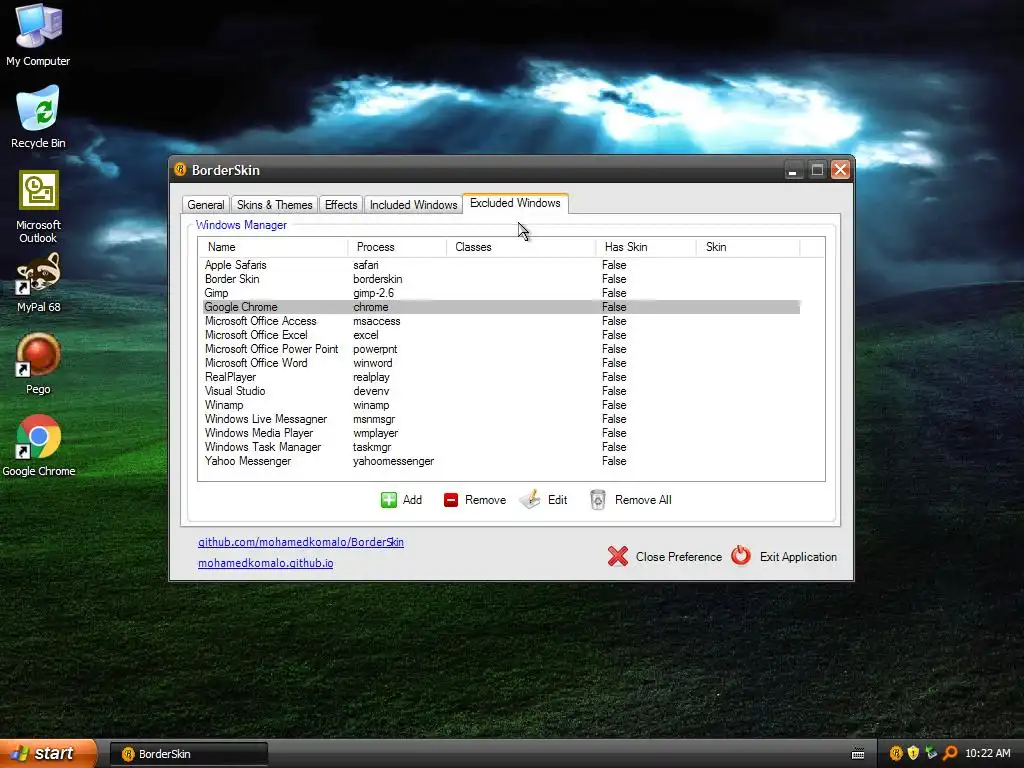1024x768 pixels.
Task: Select the Microsoft Office Access row
Action: coord(502,321)
